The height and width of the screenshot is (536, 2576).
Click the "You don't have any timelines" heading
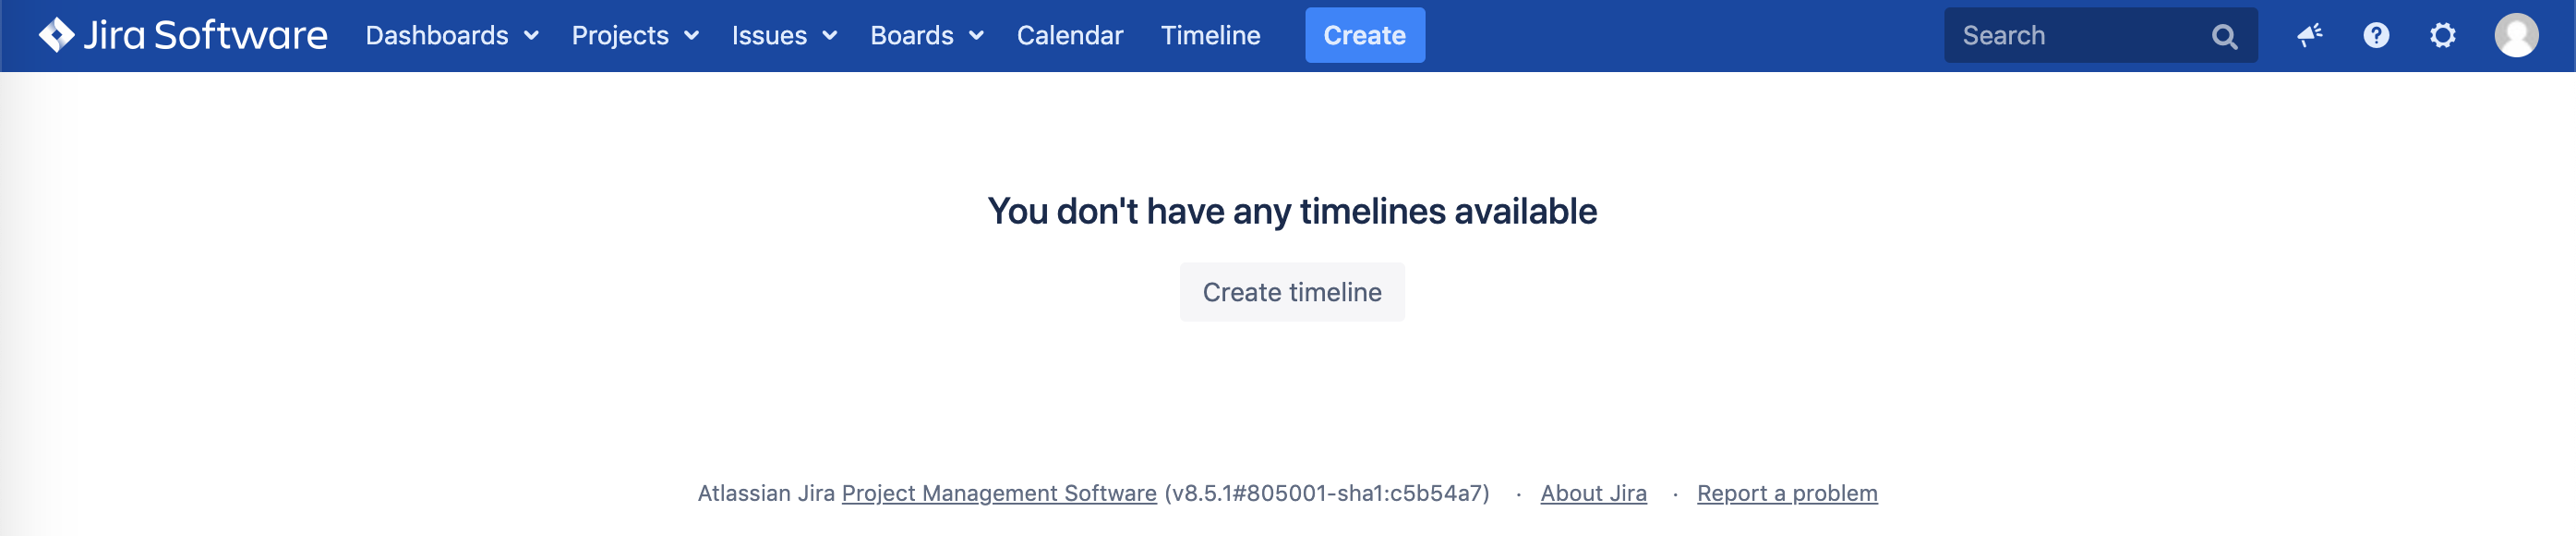tap(1292, 211)
